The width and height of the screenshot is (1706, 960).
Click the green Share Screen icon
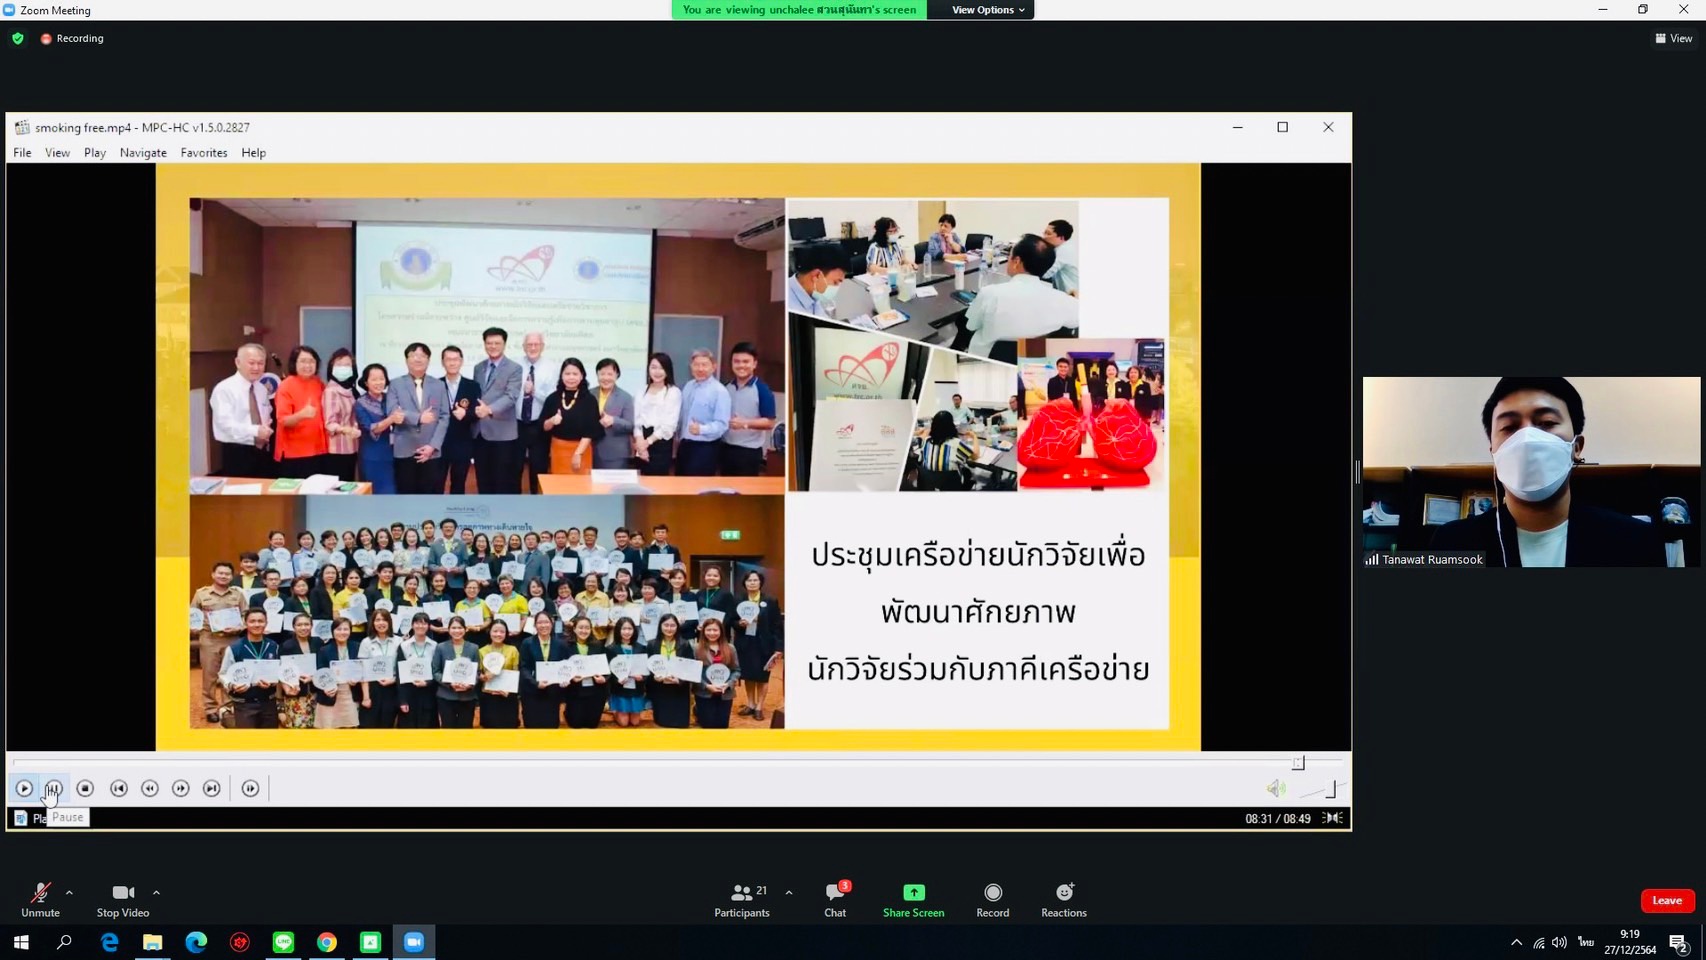[x=913, y=892]
